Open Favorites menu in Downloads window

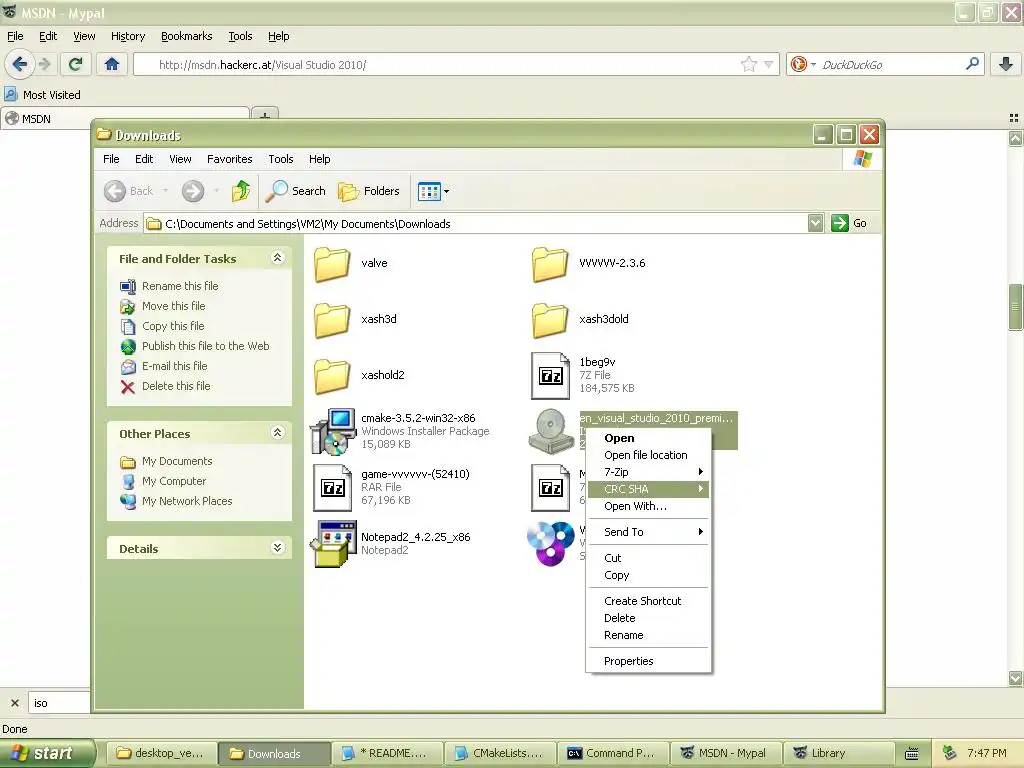[229, 159]
